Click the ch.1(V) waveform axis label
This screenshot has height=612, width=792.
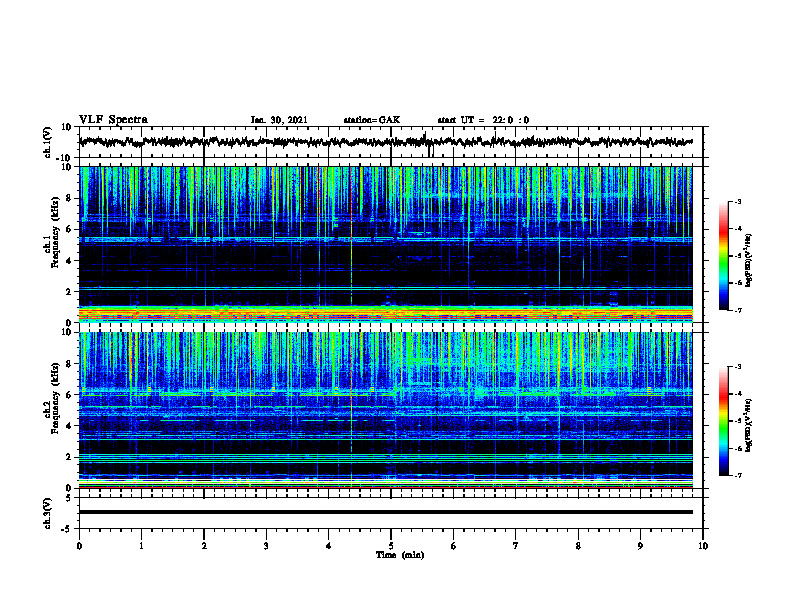click(x=48, y=142)
